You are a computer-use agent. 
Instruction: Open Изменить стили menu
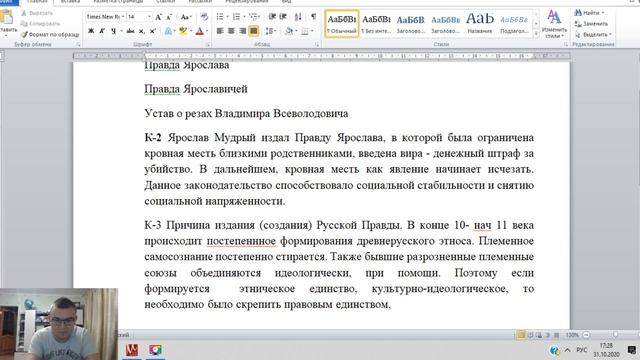(x=554, y=24)
